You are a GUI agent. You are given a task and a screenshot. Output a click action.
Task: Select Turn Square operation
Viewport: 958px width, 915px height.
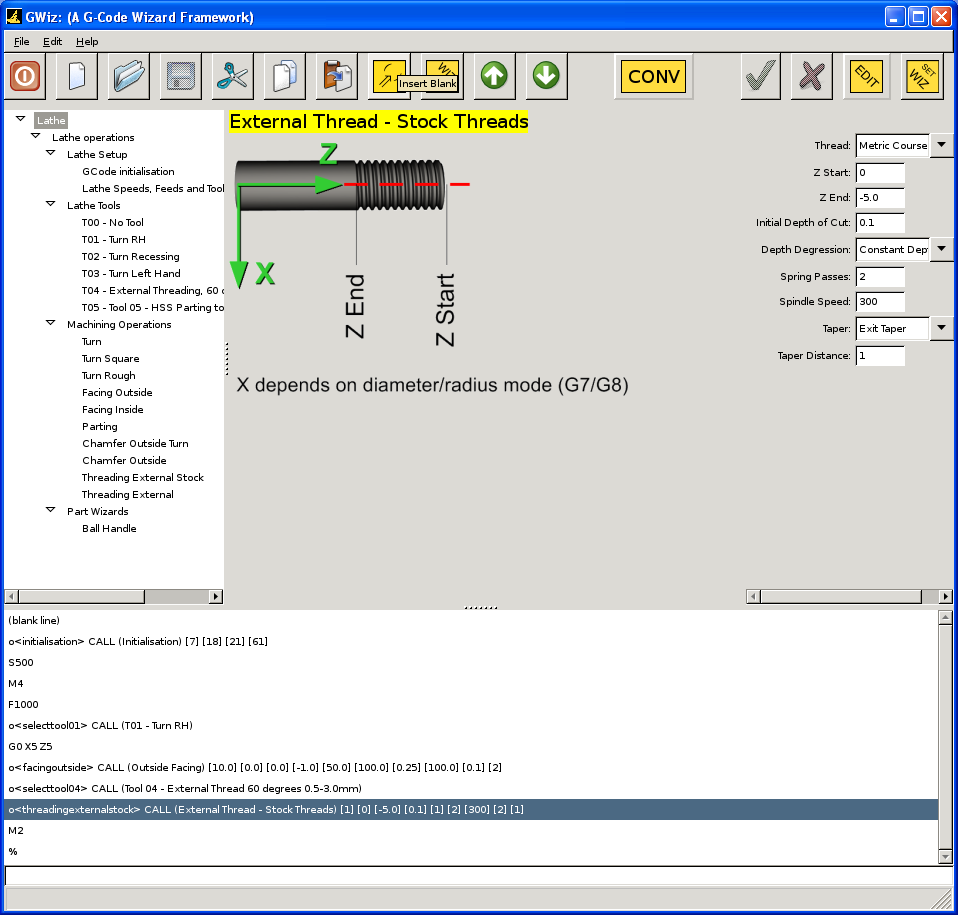(111, 359)
